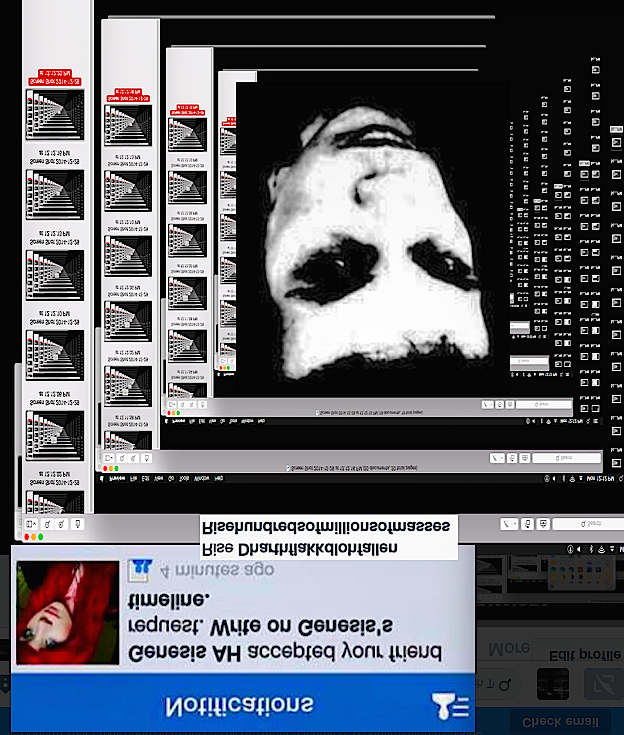
Task: Open Preview menu in the larger menu bar
Action: pos(117,479)
